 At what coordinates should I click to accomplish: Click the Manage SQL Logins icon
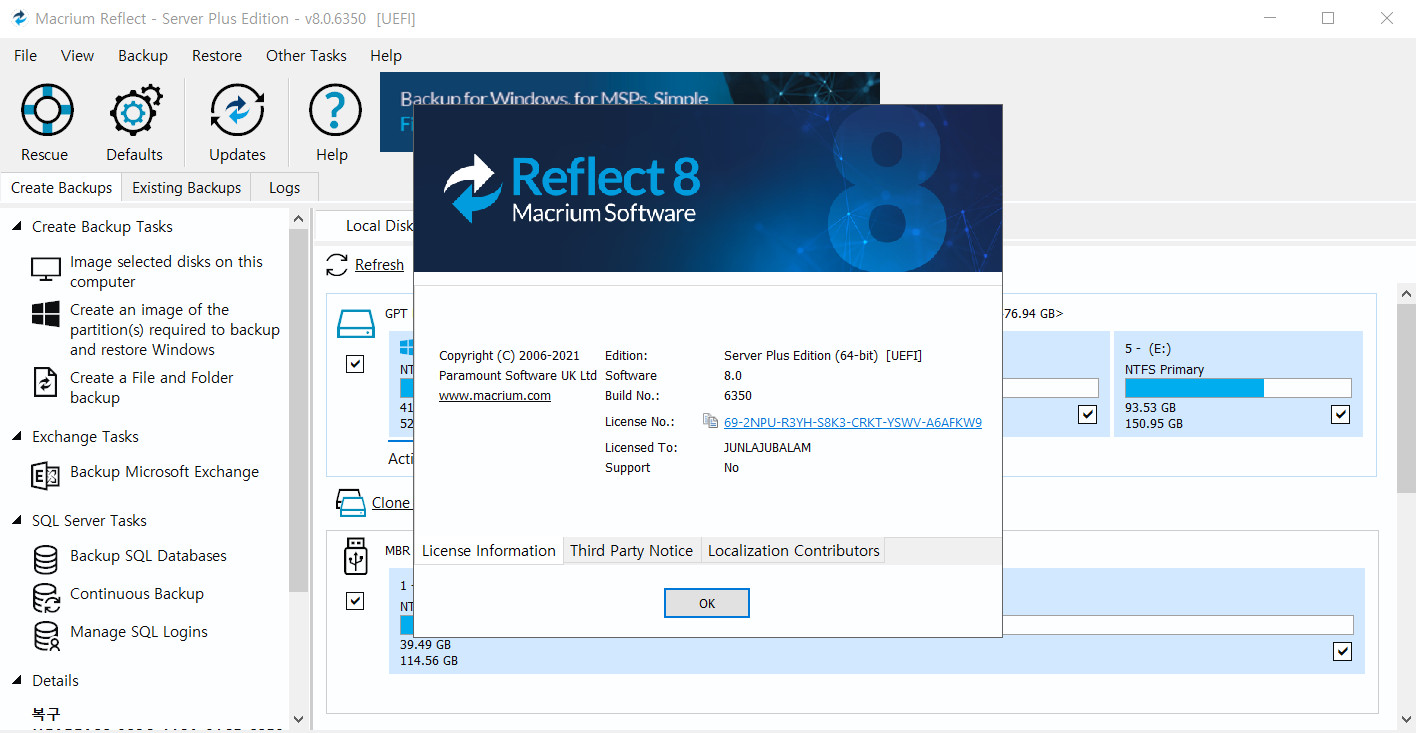click(46, 635)
